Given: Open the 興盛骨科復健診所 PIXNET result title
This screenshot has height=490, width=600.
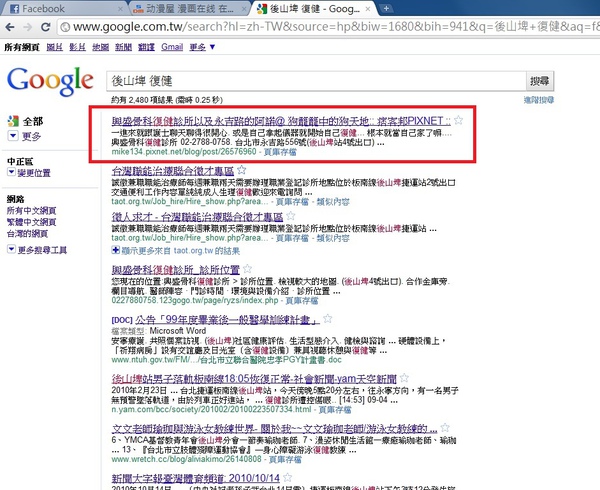Looking at the screenshot, I should (281, 121).
